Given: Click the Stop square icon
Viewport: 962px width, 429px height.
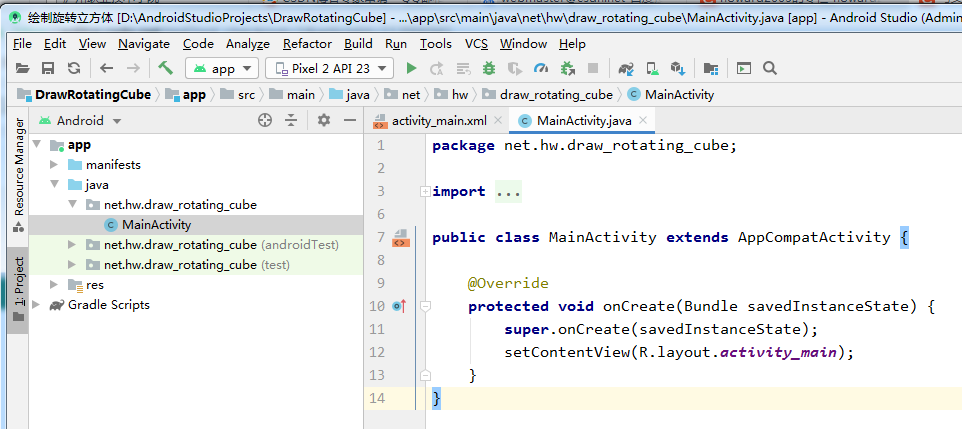Looking at the screenshot, I should pos(593,68).
